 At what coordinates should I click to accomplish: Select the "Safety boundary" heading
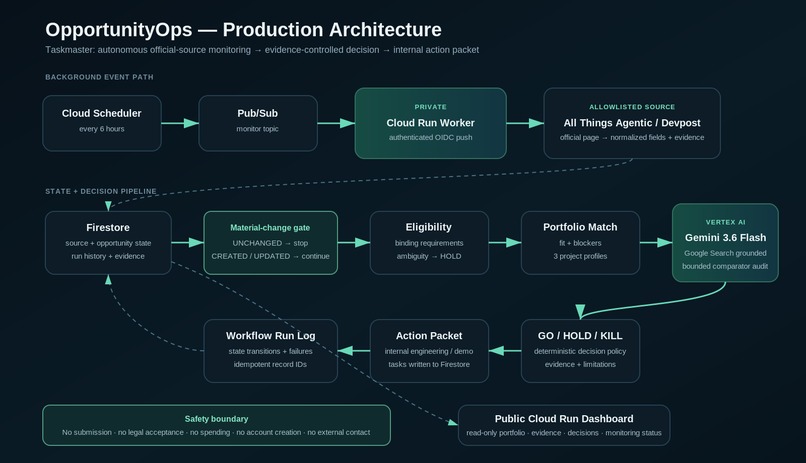216,419
